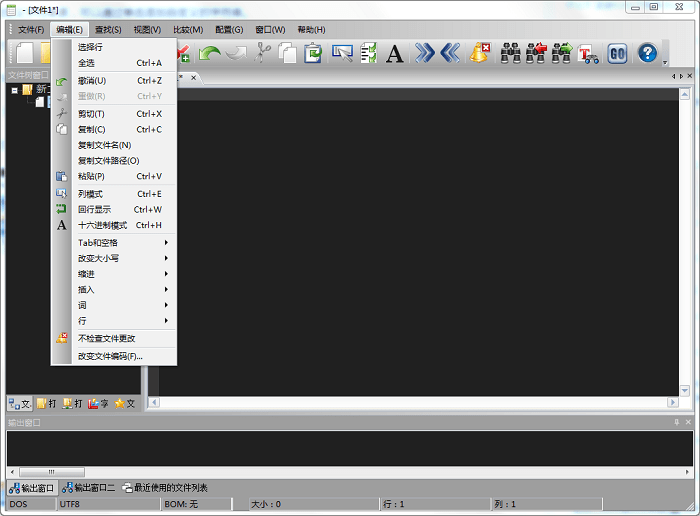Click the scissors cut icon in toolbar
700x516 pixels.
(x=262, y=53)
